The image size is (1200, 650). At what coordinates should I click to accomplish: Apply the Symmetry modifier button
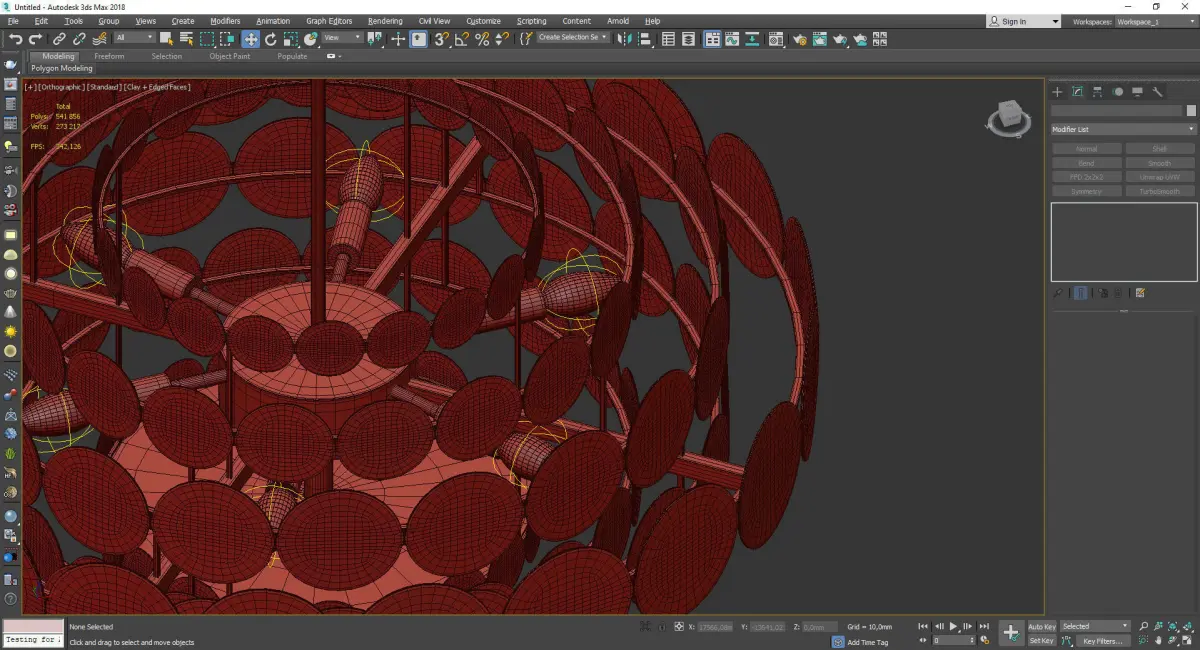tap(1086, 191)
